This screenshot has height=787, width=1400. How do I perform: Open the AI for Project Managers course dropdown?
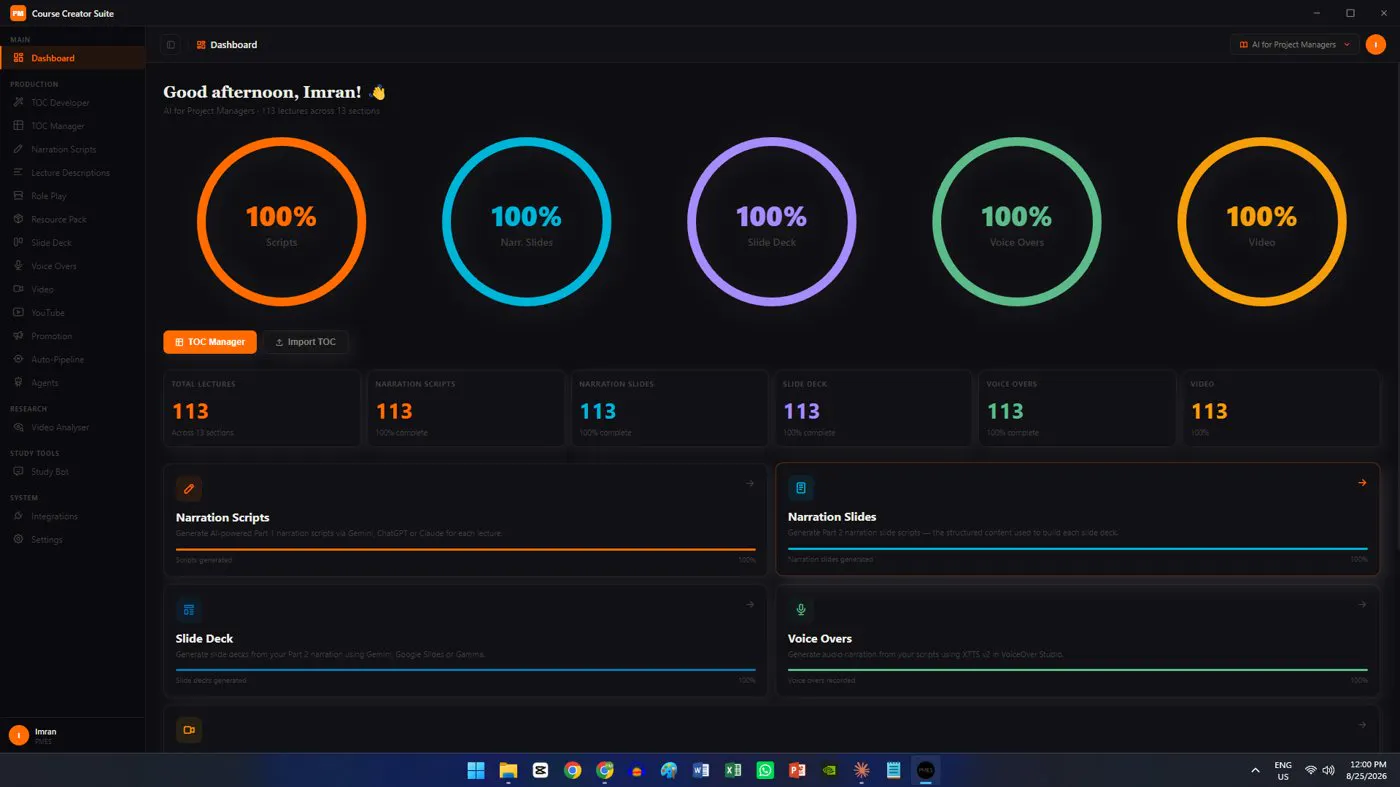pos(1294,45)
